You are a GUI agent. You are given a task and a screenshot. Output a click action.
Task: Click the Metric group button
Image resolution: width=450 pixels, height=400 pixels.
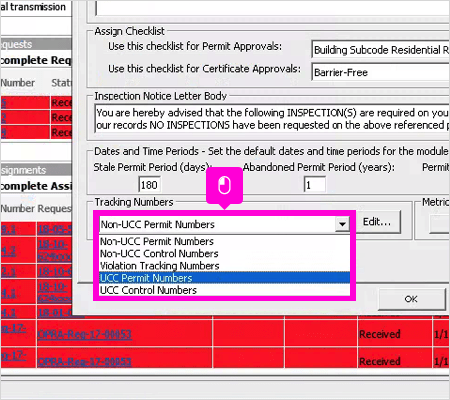(x=440, y=223)
